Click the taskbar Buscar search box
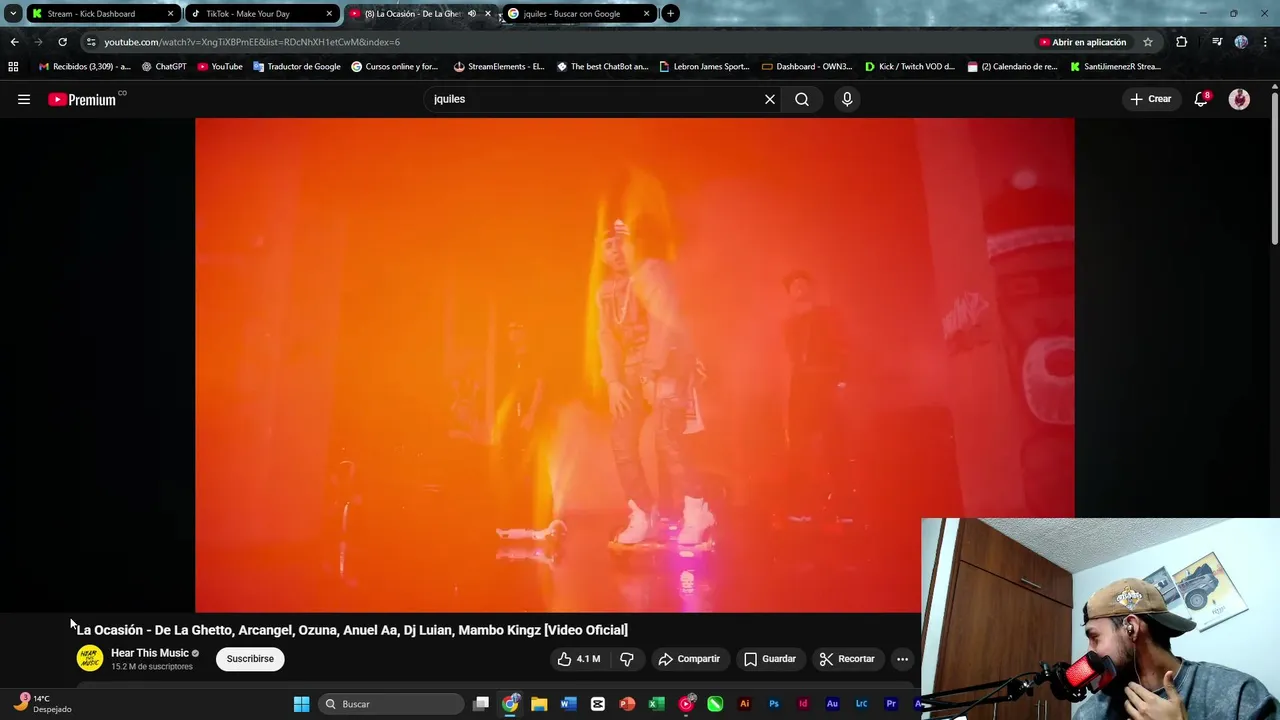The image size is (1280, 720). [x=392, y=704]
